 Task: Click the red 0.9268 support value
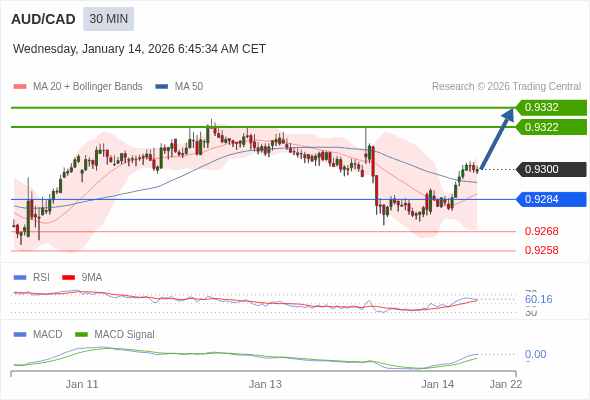(541, 231)
